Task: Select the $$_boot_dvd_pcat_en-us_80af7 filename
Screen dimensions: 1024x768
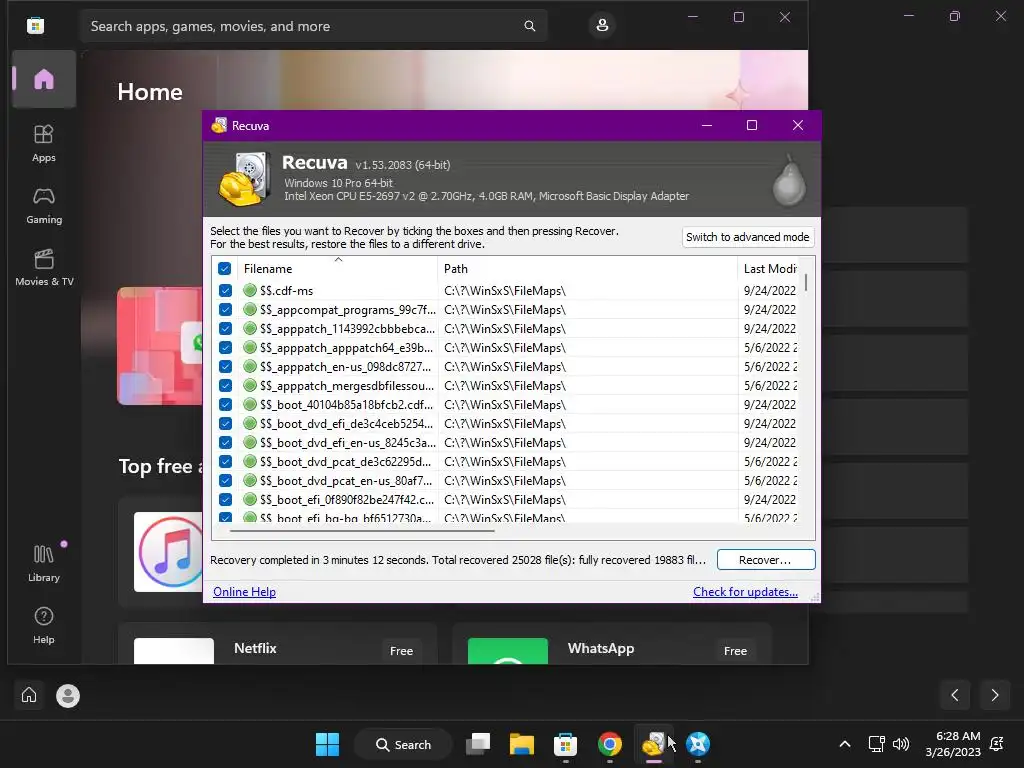Action: [346, 480]
